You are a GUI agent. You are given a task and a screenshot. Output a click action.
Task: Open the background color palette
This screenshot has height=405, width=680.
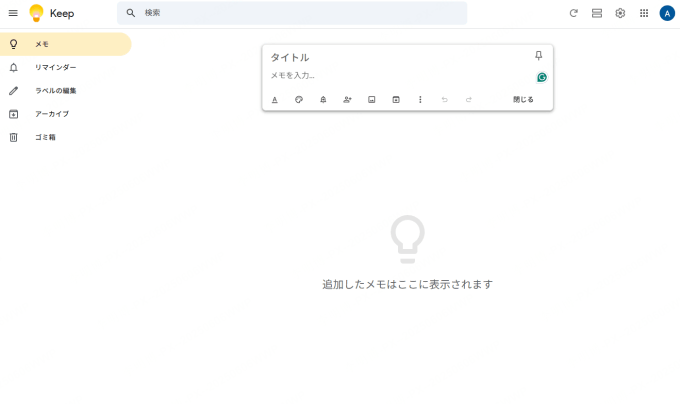pos(299,100)
